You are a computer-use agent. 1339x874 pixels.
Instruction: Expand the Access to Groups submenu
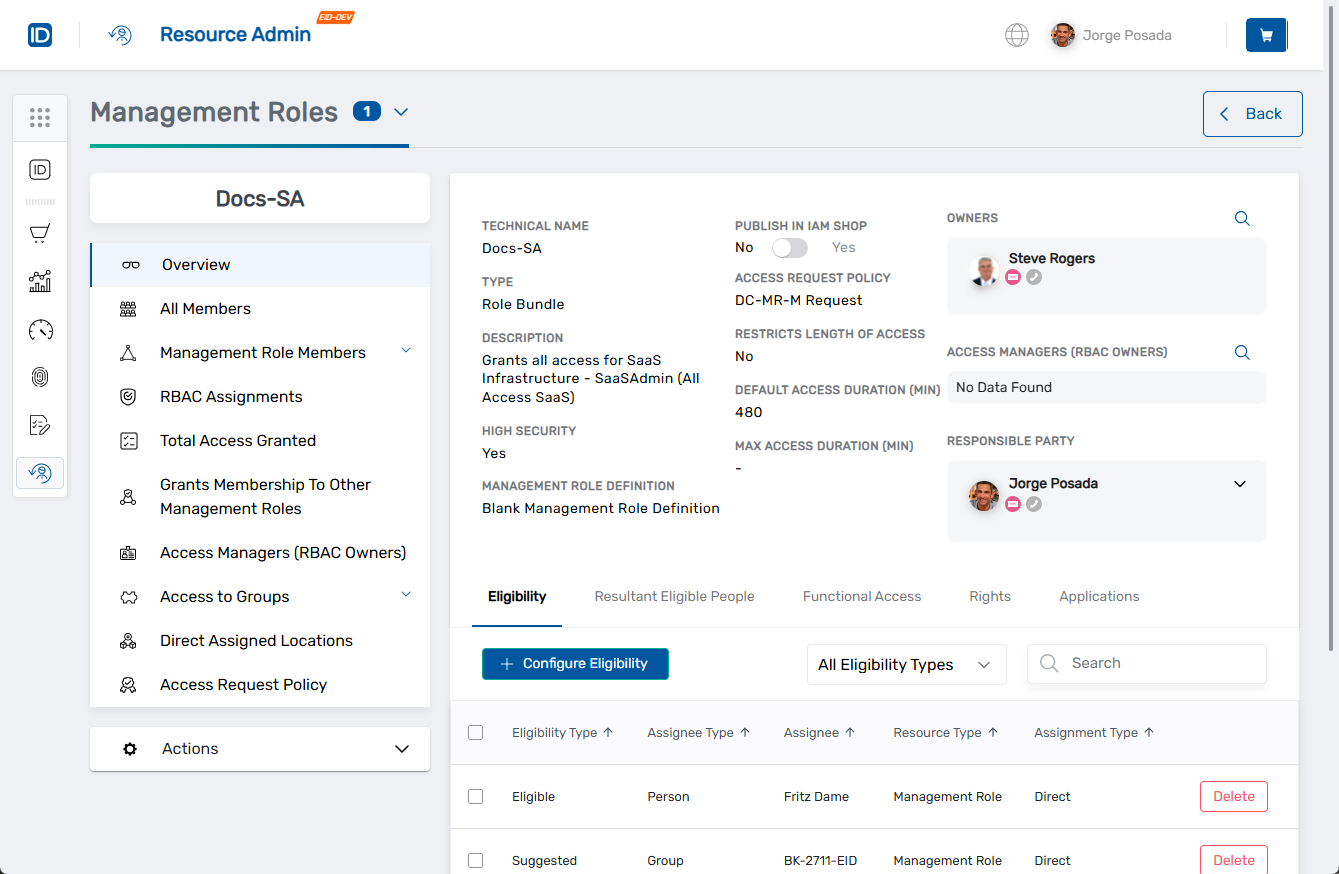click(x=406, y=594)
